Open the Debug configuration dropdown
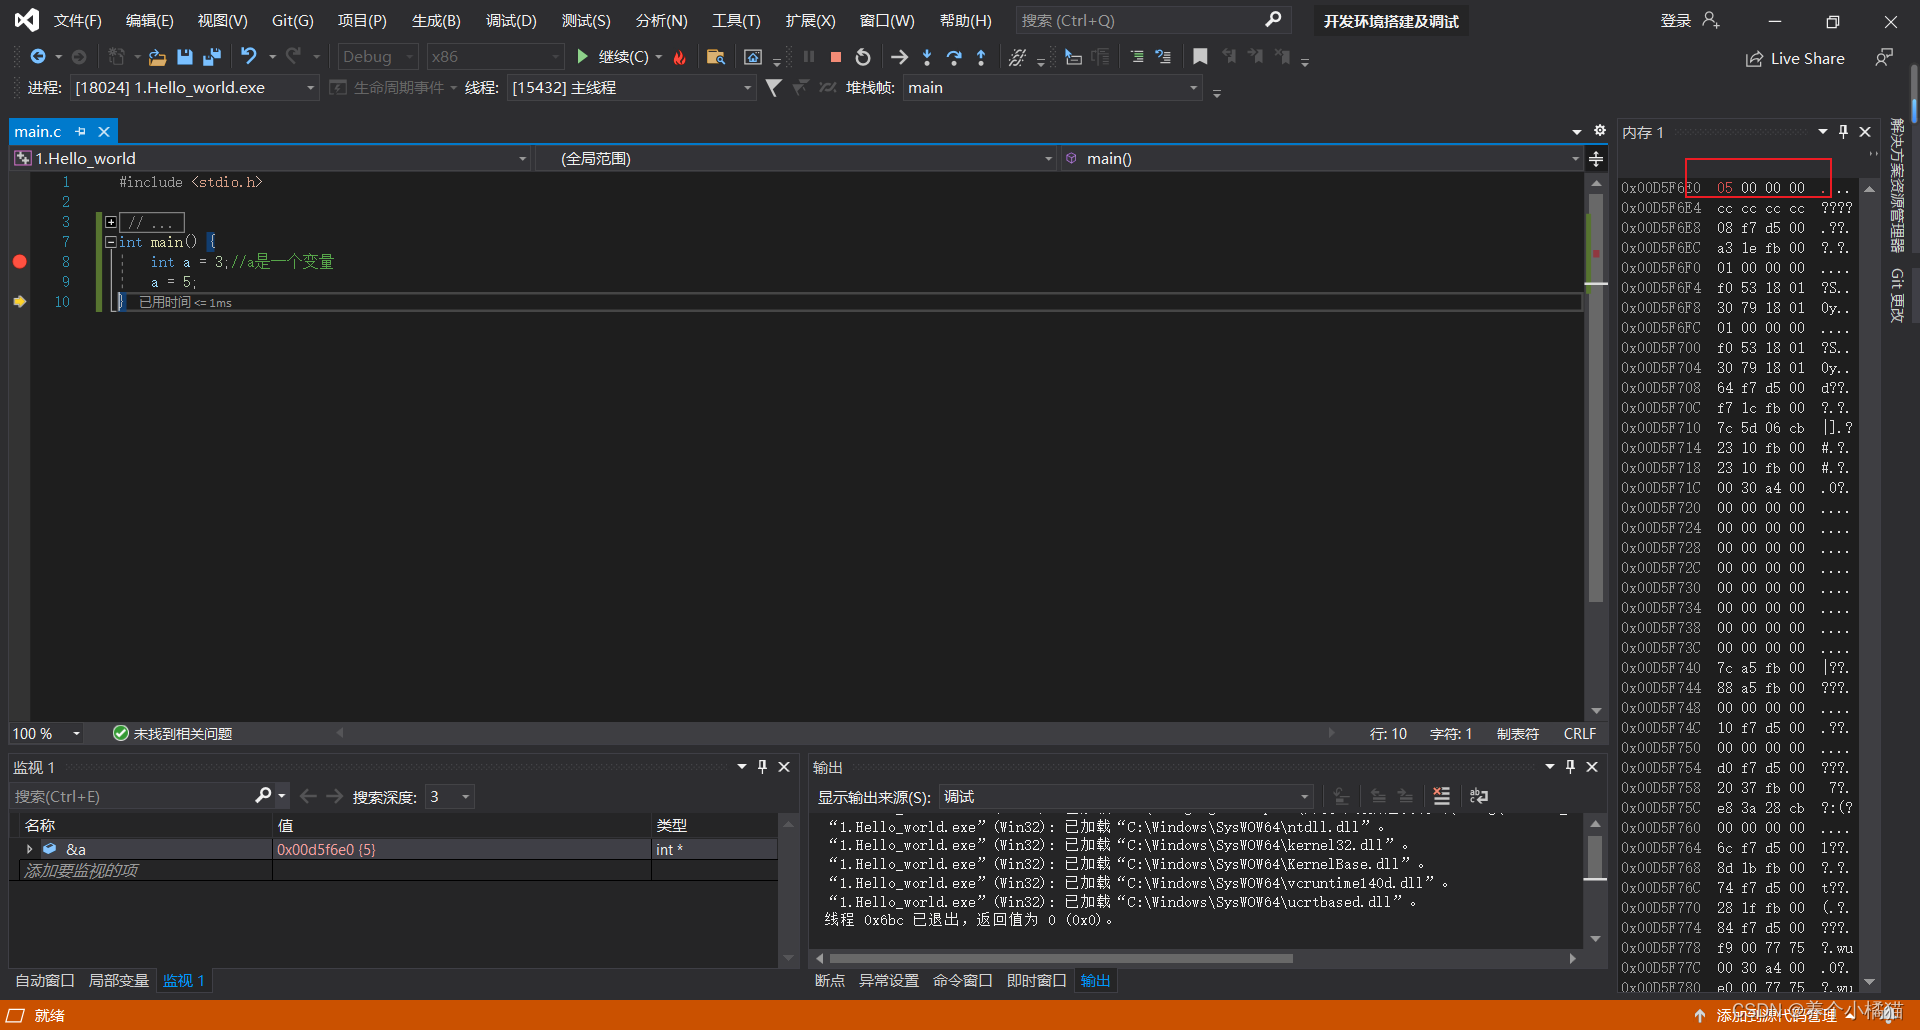 [378, 57]
